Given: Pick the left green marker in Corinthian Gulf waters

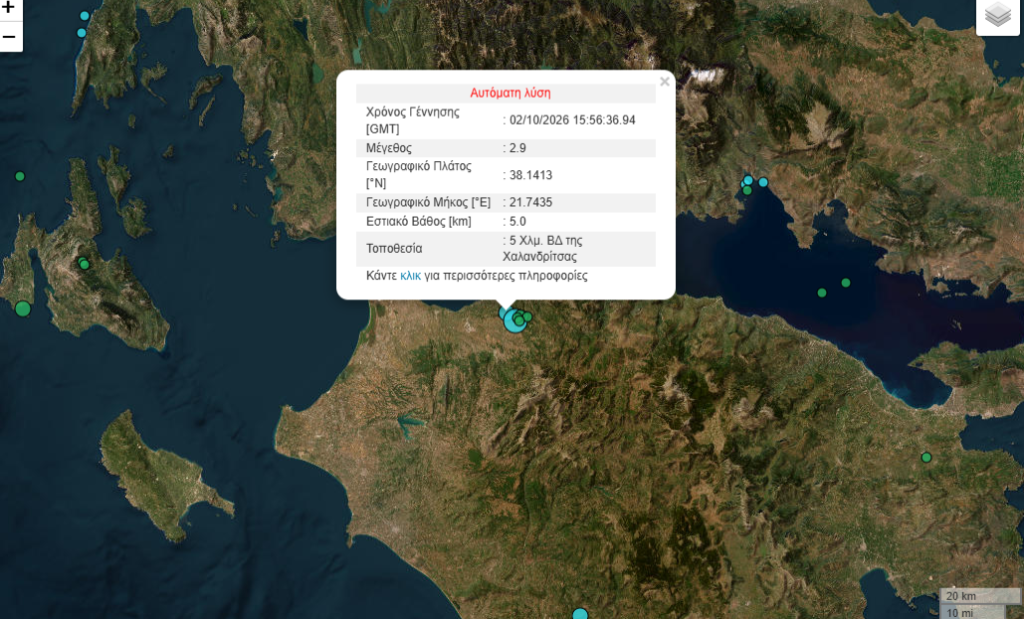Looking at the screenshot, I should point(822,293).
